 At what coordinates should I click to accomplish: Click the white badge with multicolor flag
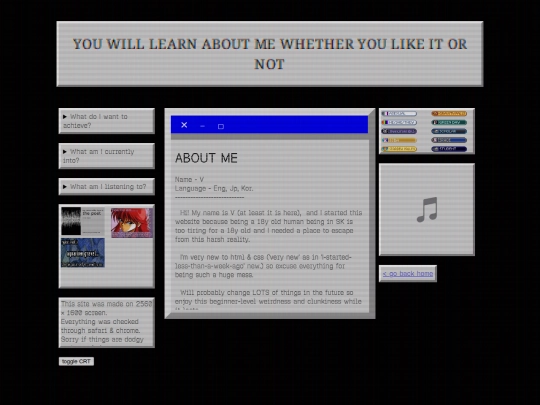[x=399, y=122]
